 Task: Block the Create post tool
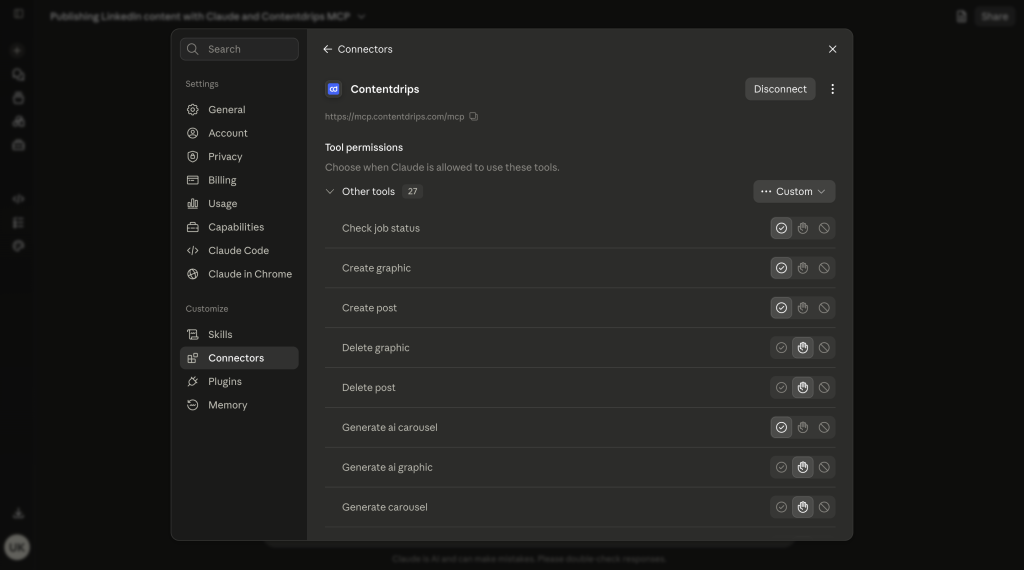[824, 308]
